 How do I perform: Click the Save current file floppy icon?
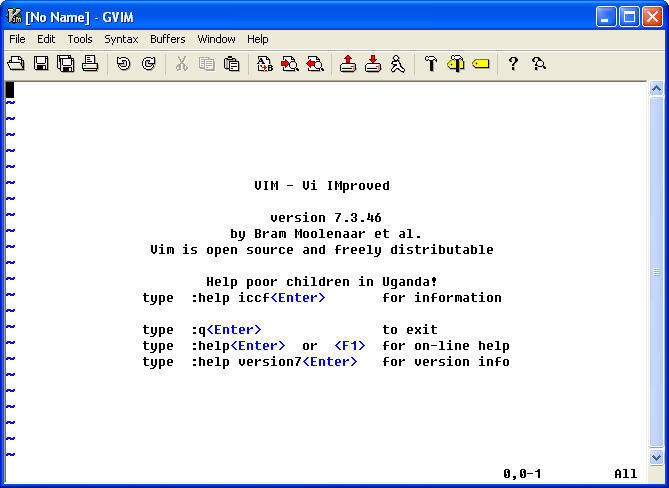[41, 64]
